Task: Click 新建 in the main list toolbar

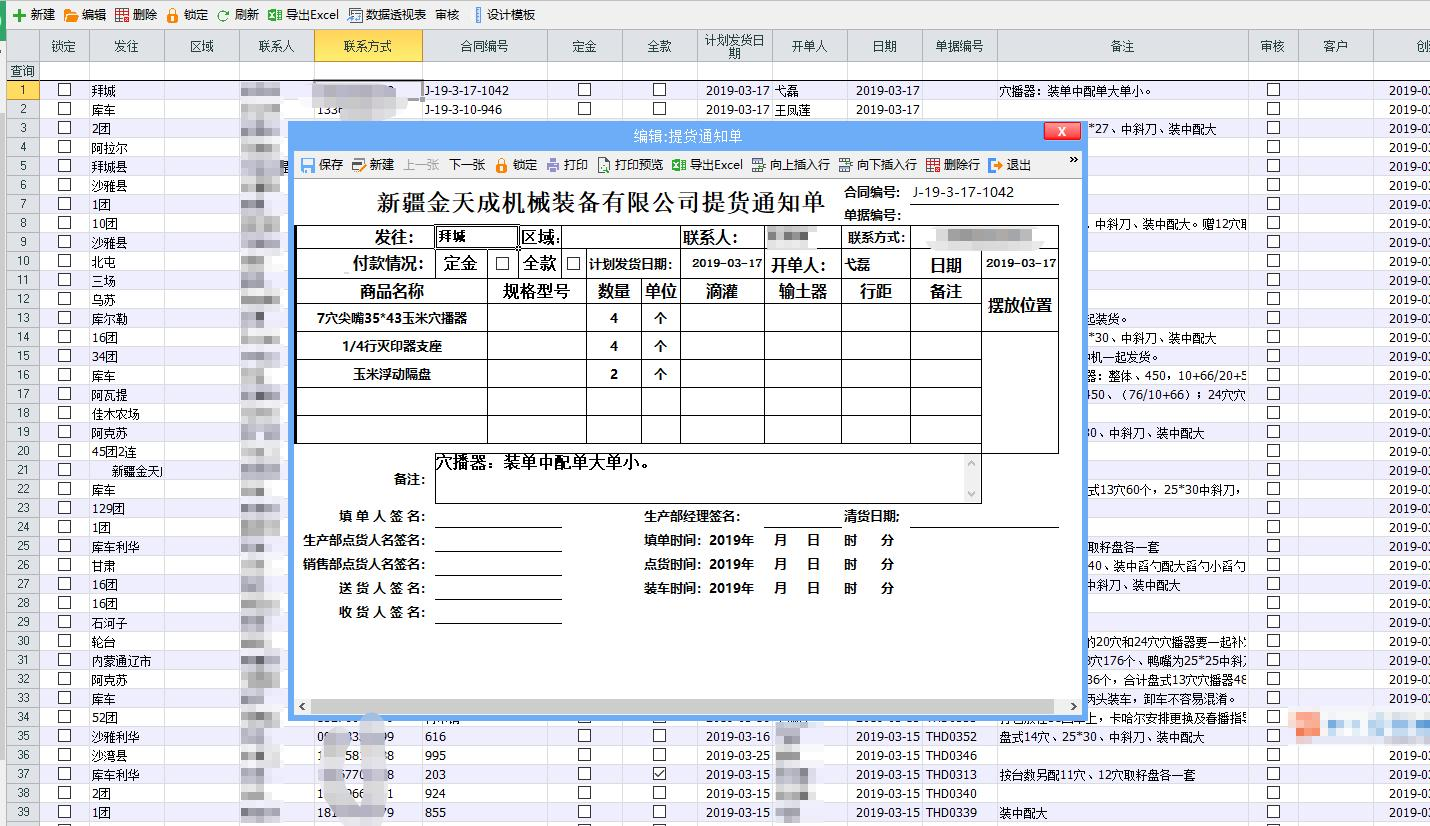Action: click(34, 15)
